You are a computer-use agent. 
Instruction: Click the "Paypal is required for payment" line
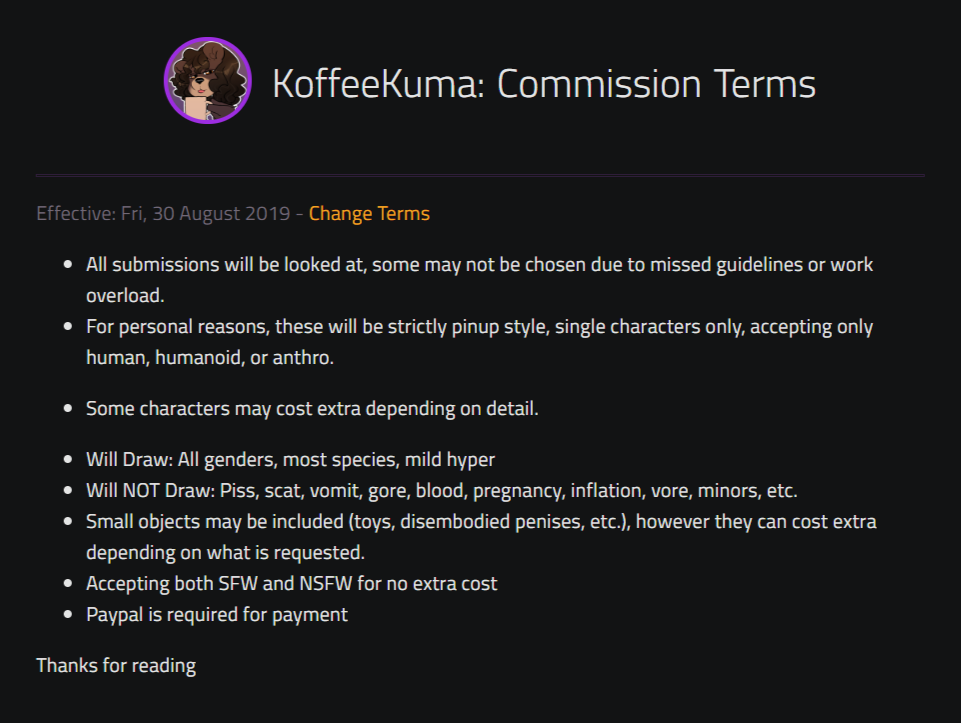pos(217,614)
